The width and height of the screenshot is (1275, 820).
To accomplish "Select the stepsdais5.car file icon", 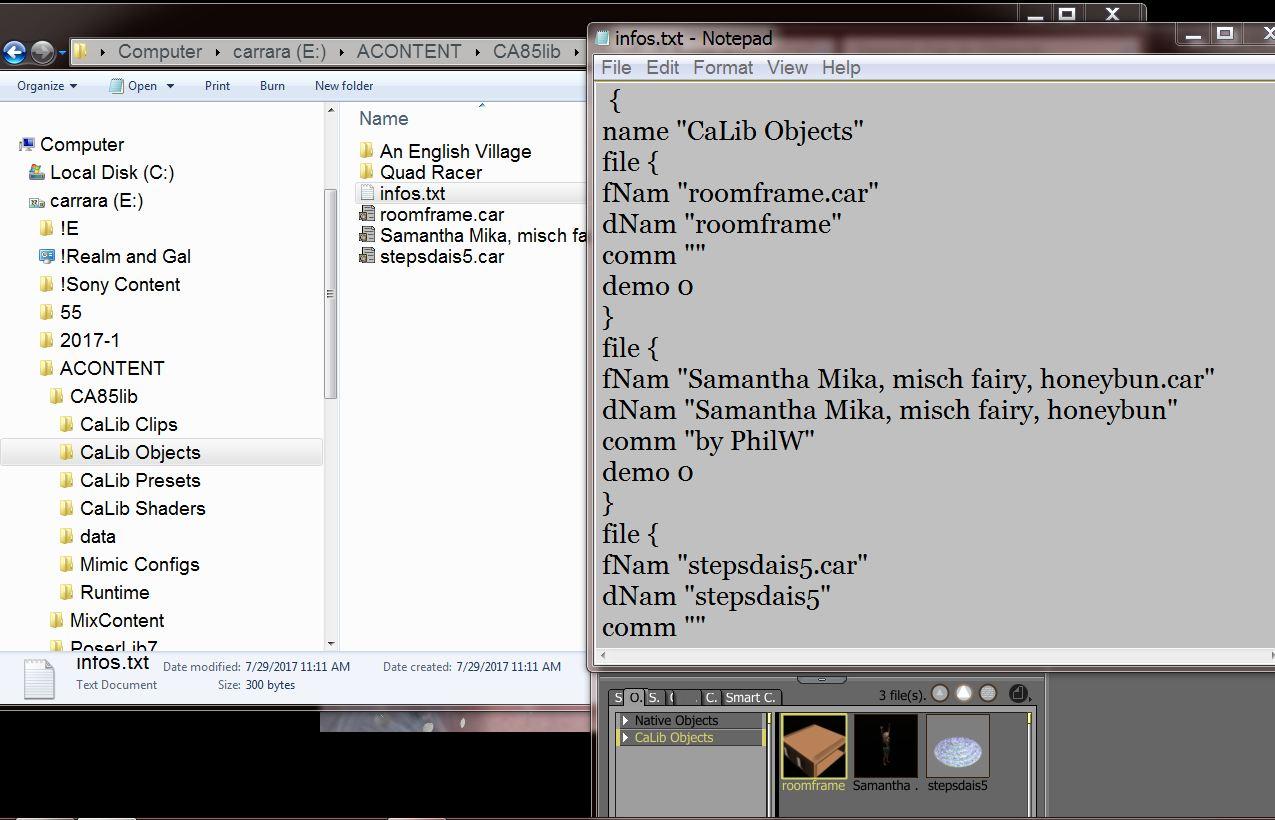I will coord(366,256).
